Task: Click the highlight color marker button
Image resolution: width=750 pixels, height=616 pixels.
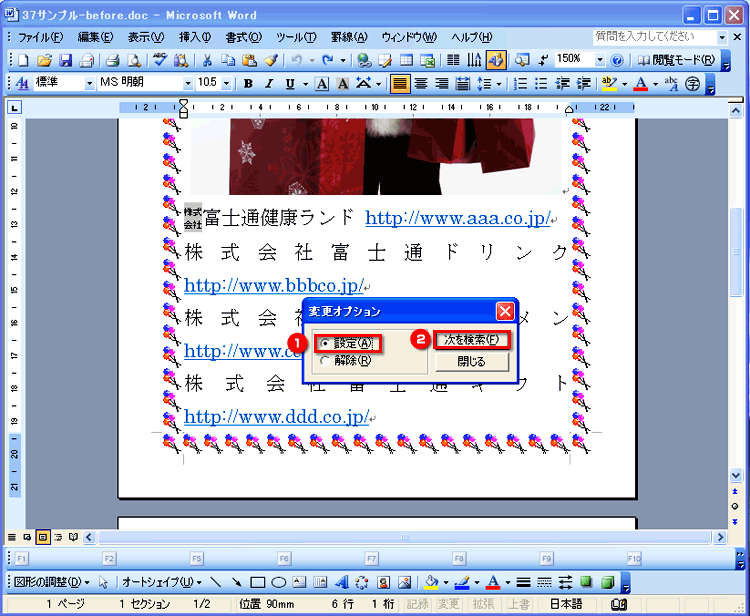Action: [x=609, y=84]
